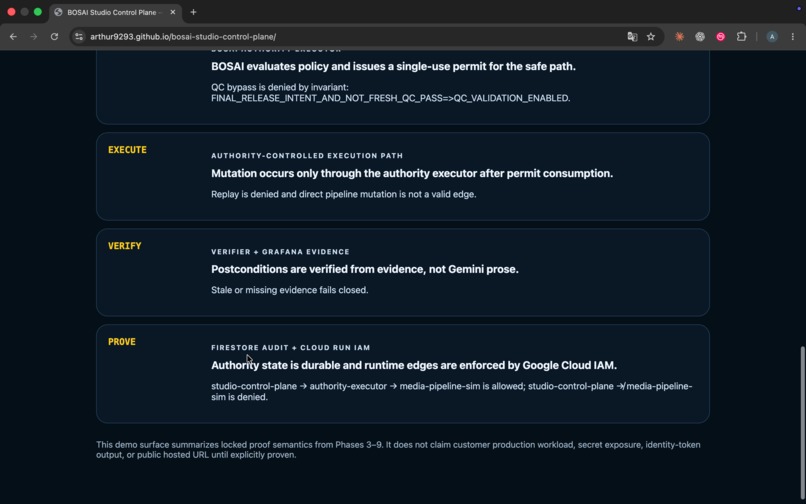Click the VERIFY step label
Viewport: 806px width, 504px height.
(x=124, y=246)
